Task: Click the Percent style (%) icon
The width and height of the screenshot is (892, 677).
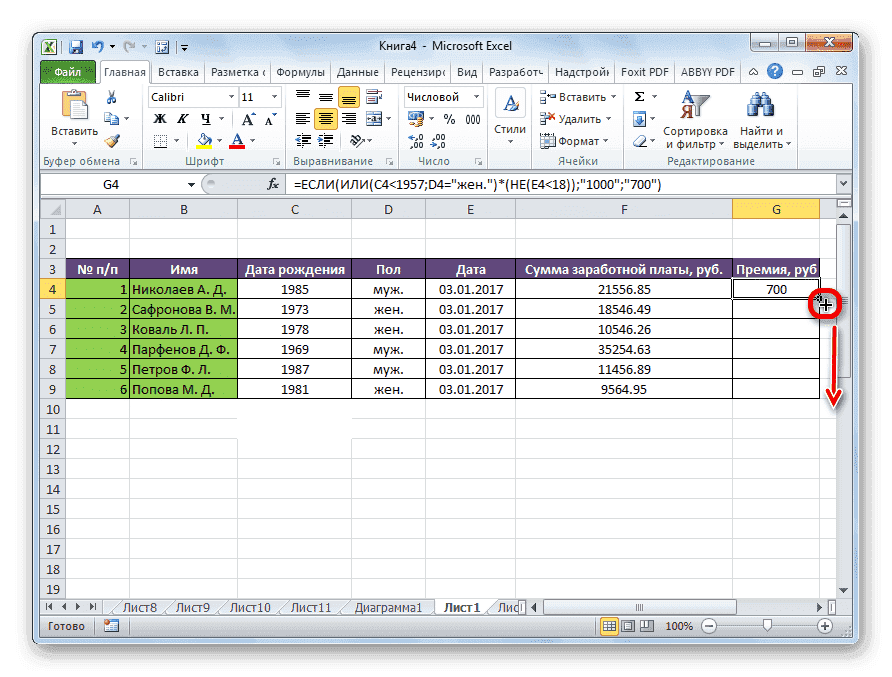Action: (450, 119)
